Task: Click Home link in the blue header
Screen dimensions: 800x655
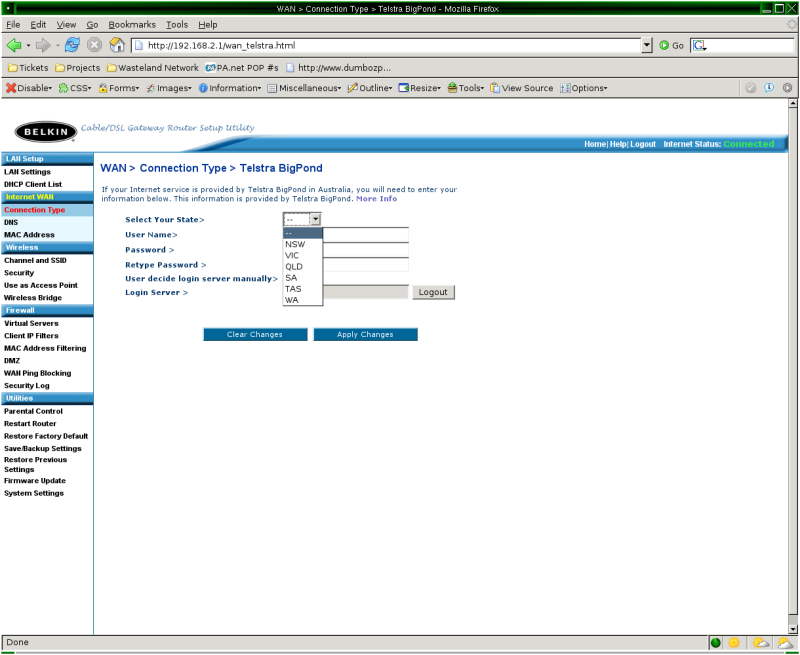Action: click(595, 144)
